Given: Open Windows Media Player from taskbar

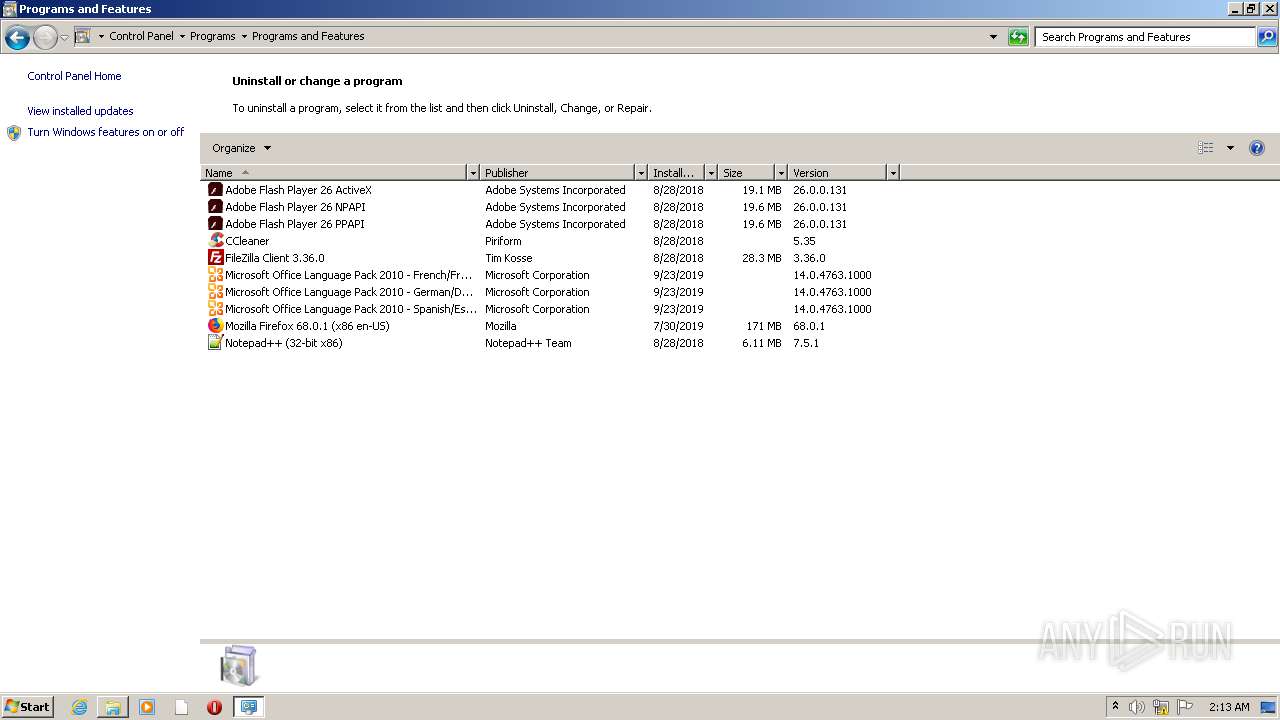Looking at the screenshot, I should pyautogui.click(x=147, y=707).
